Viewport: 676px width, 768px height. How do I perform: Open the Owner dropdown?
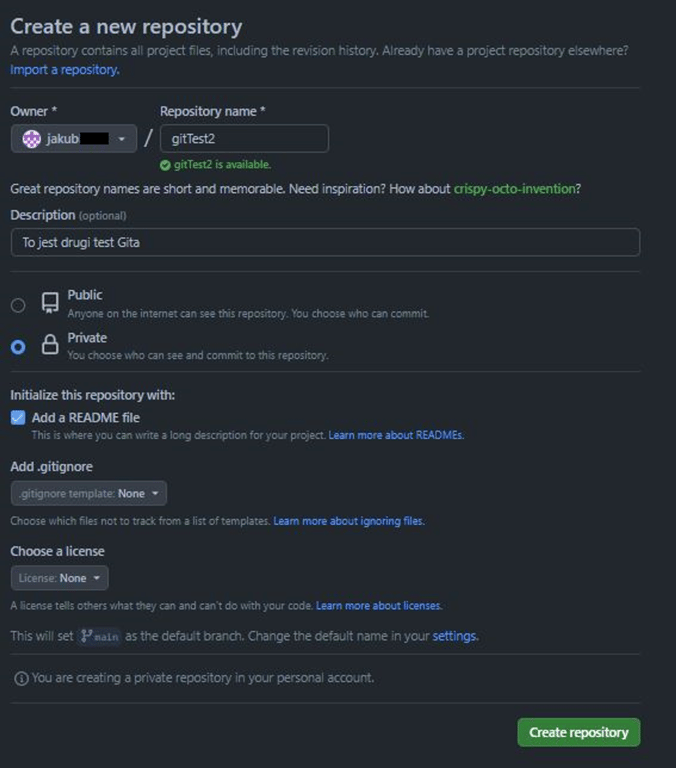click(74, 139)
